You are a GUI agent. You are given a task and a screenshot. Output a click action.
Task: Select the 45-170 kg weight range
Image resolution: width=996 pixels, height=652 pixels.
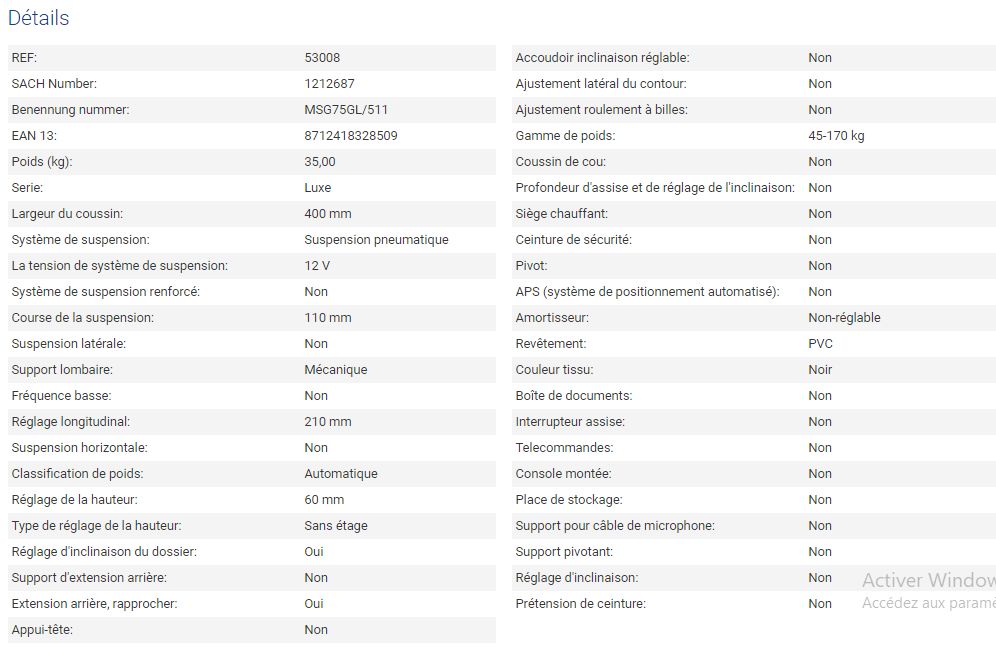click(x=836, y=136)
